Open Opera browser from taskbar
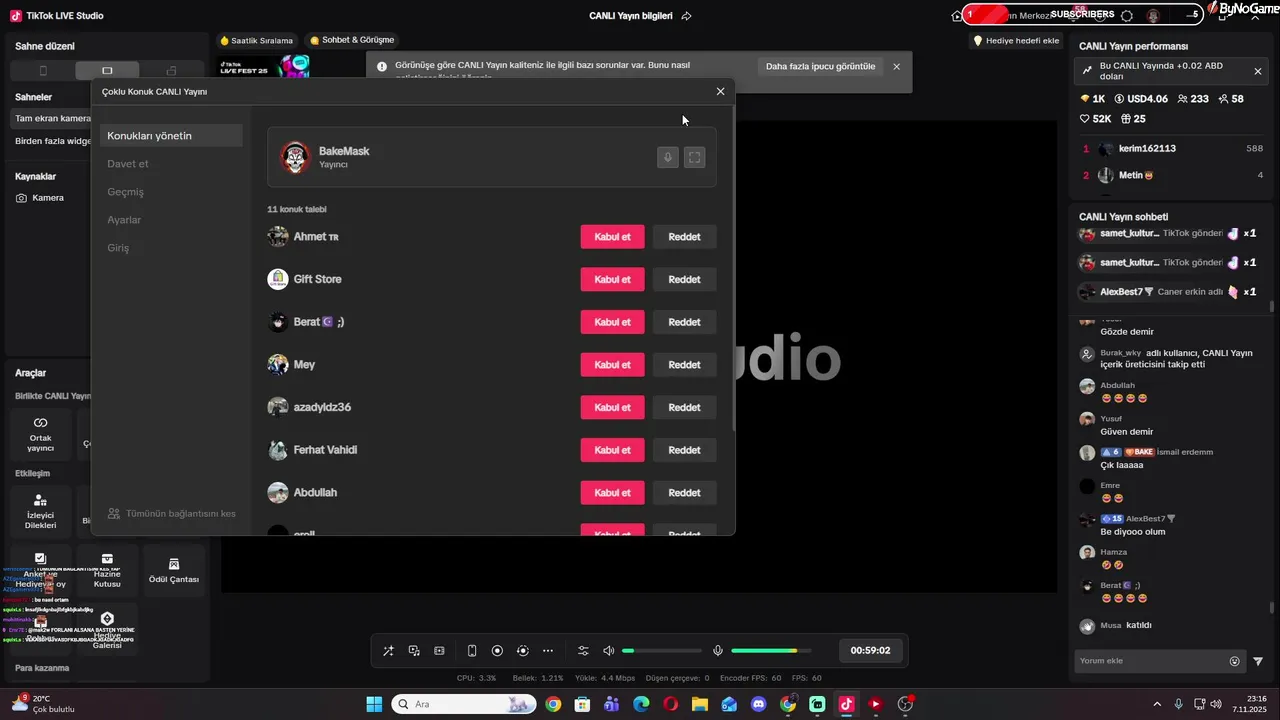 click(670, 704)
